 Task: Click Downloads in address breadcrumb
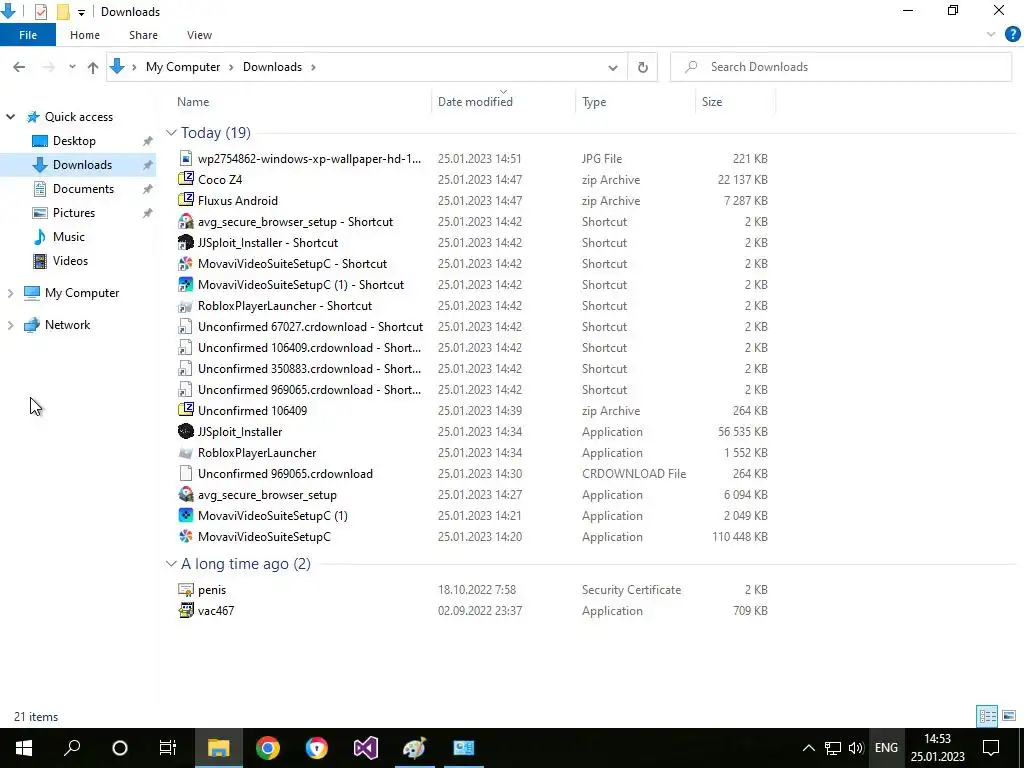272,67
